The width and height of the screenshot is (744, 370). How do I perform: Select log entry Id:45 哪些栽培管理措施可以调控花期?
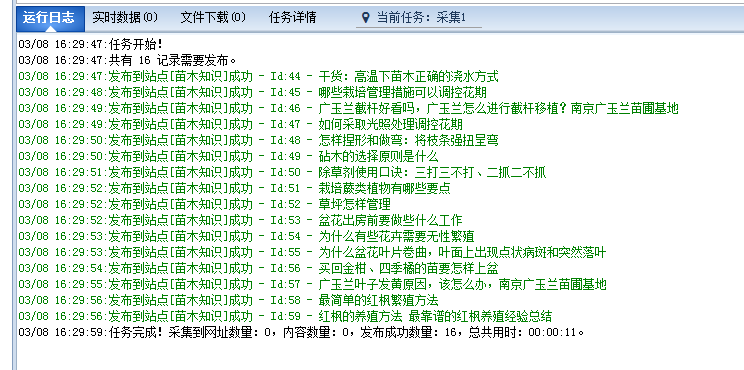click(252, 92)
